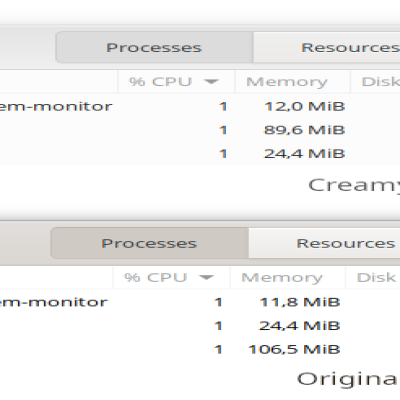The image size is (400, 400).
Task: Select the process row using 89,6 MiB
Action: 200,130
